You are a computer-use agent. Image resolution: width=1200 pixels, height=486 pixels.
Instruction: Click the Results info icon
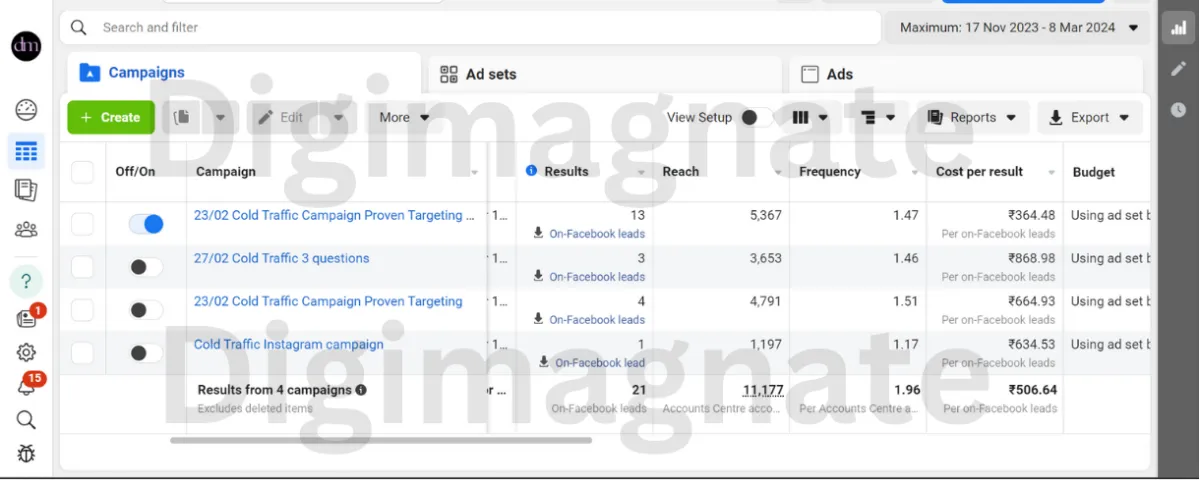pos(531,171)
